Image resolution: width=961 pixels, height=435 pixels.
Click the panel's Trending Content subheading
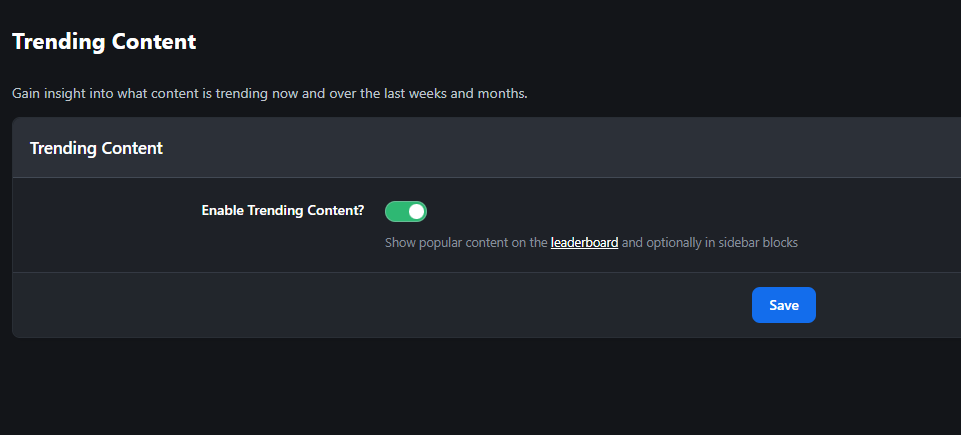point(96,148)
